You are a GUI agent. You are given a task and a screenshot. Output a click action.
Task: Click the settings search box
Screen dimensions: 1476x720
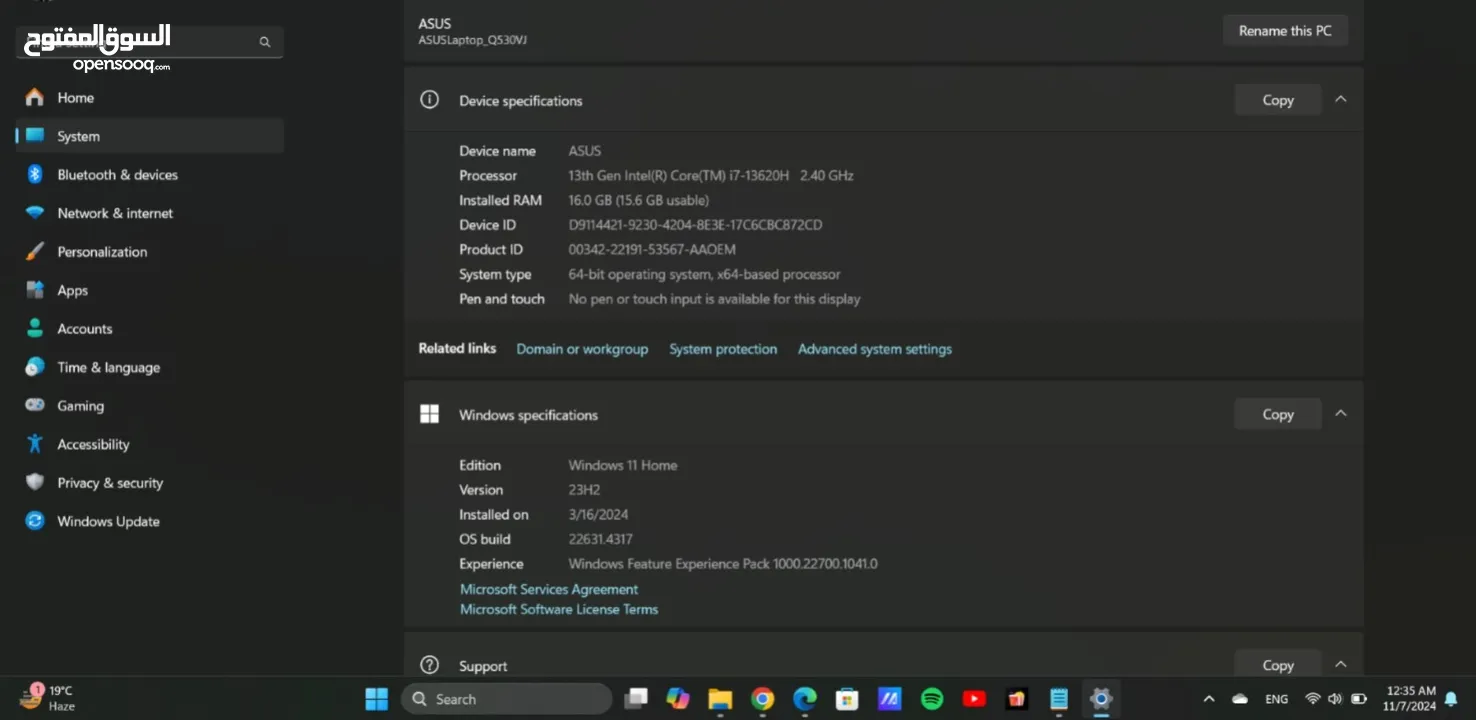click(150, 42)
